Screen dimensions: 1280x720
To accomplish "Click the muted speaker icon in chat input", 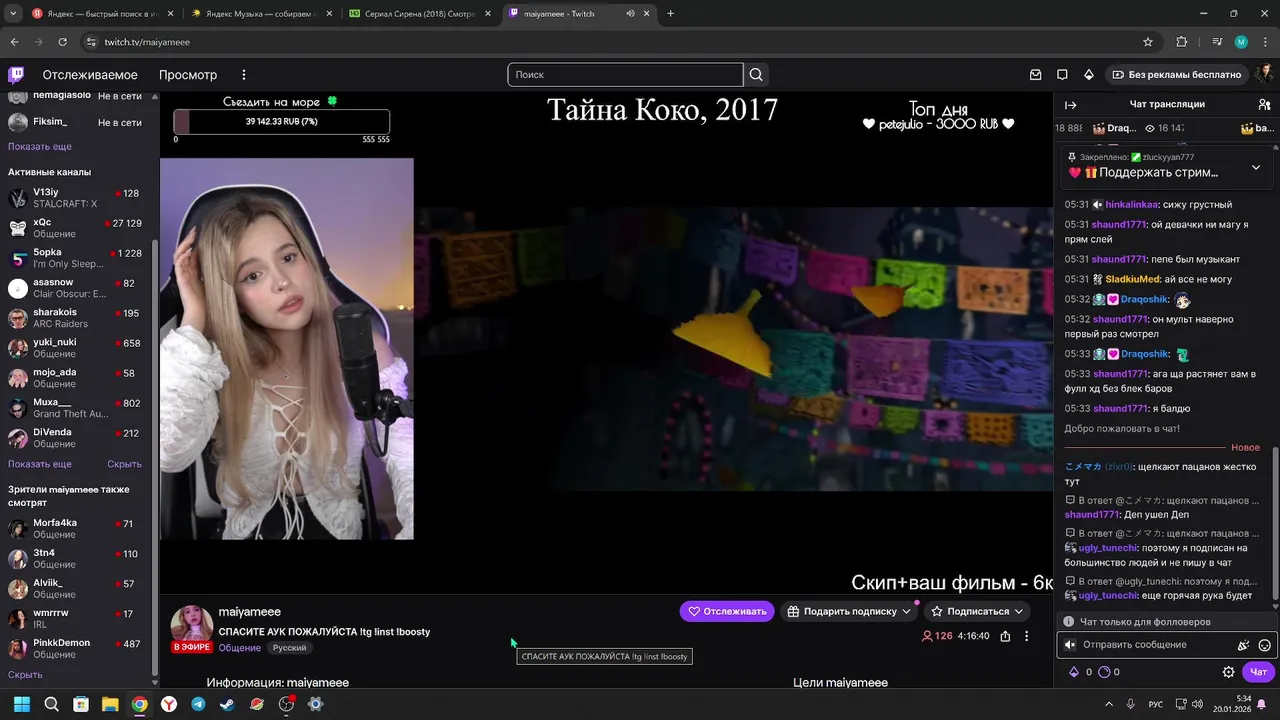I will pos(1069,645).
